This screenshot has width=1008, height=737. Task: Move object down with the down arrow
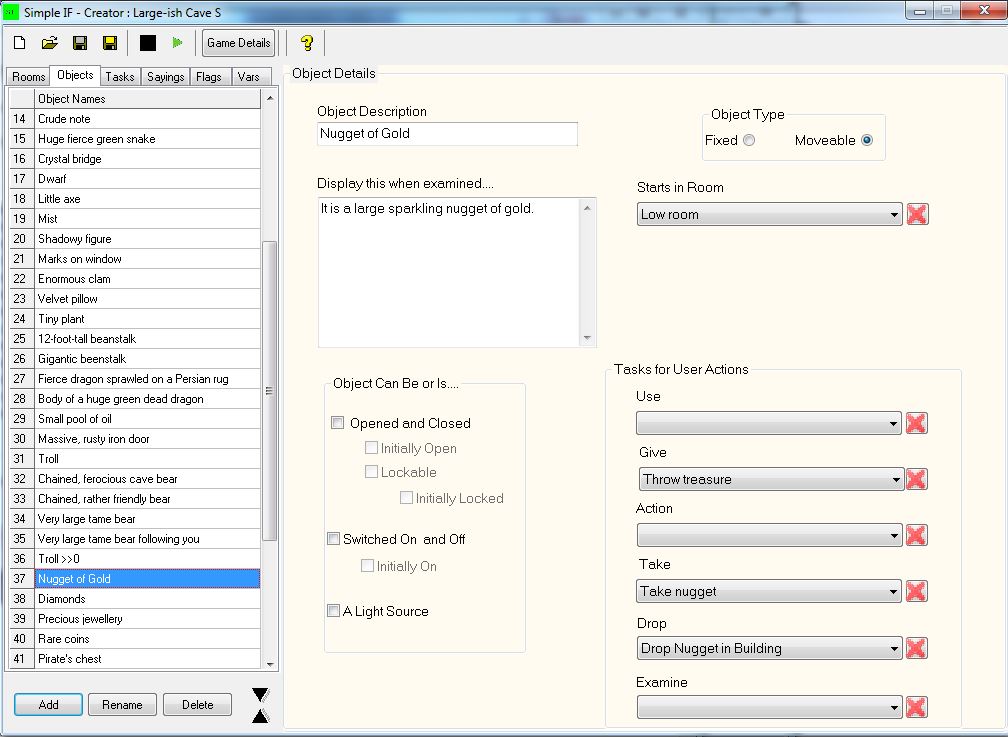(x=260, y=695)
